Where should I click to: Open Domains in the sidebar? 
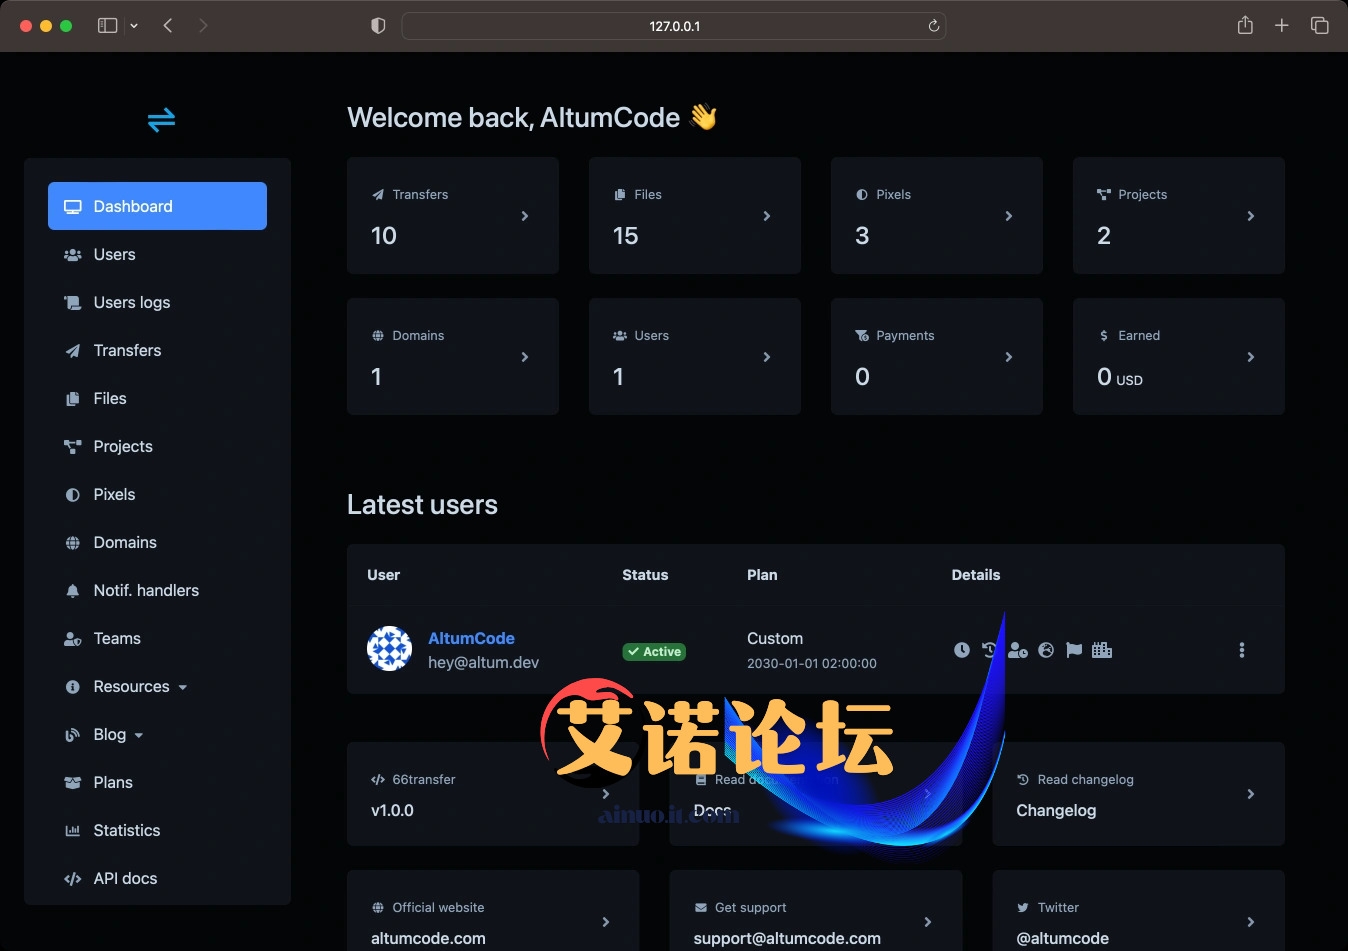pos(157,542)
